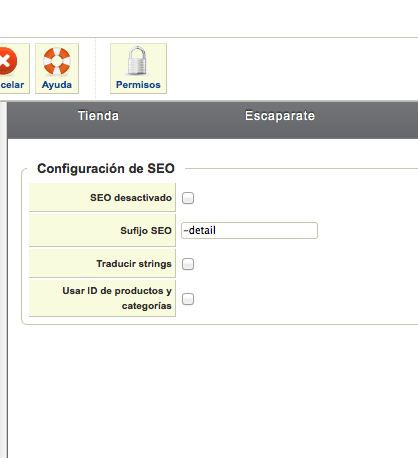The image size is (418, 458).
Task: Enable the SEO desactivado checkbox
Action: [188, 198]
